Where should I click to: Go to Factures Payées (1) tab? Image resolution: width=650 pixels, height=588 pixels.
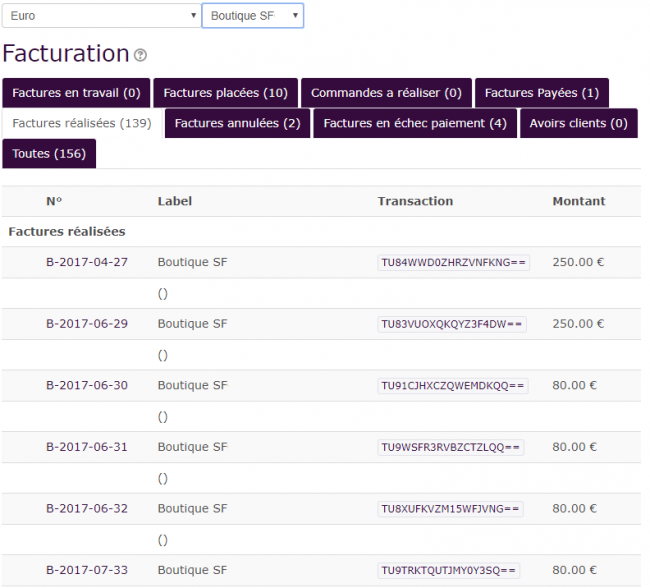[541, 93]
